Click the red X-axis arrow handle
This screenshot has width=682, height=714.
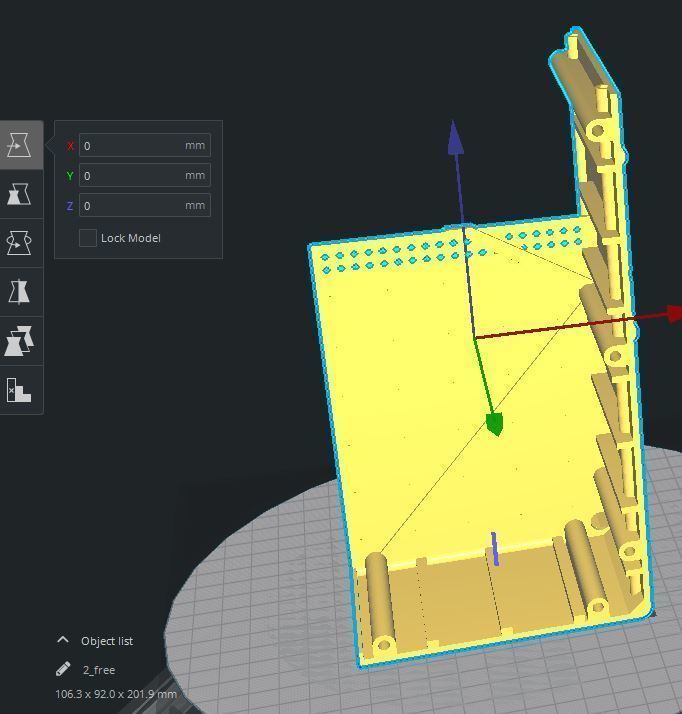point(674,313)
